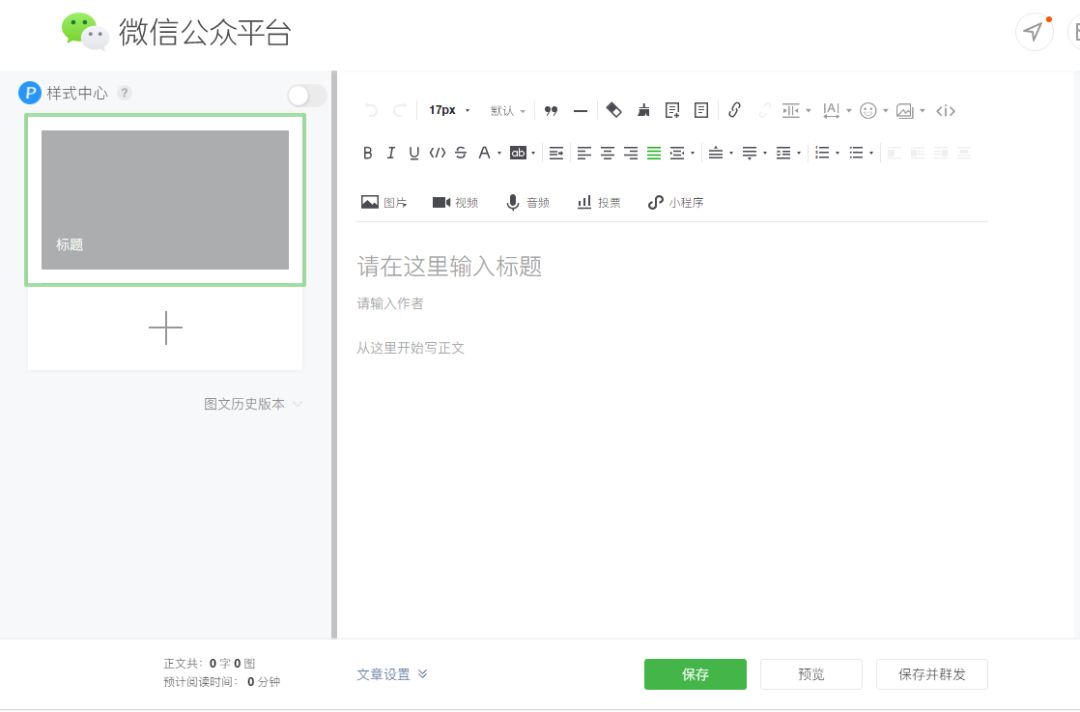Align text to the left
This screenshot has width=1080, height=712.
(584, 153)
